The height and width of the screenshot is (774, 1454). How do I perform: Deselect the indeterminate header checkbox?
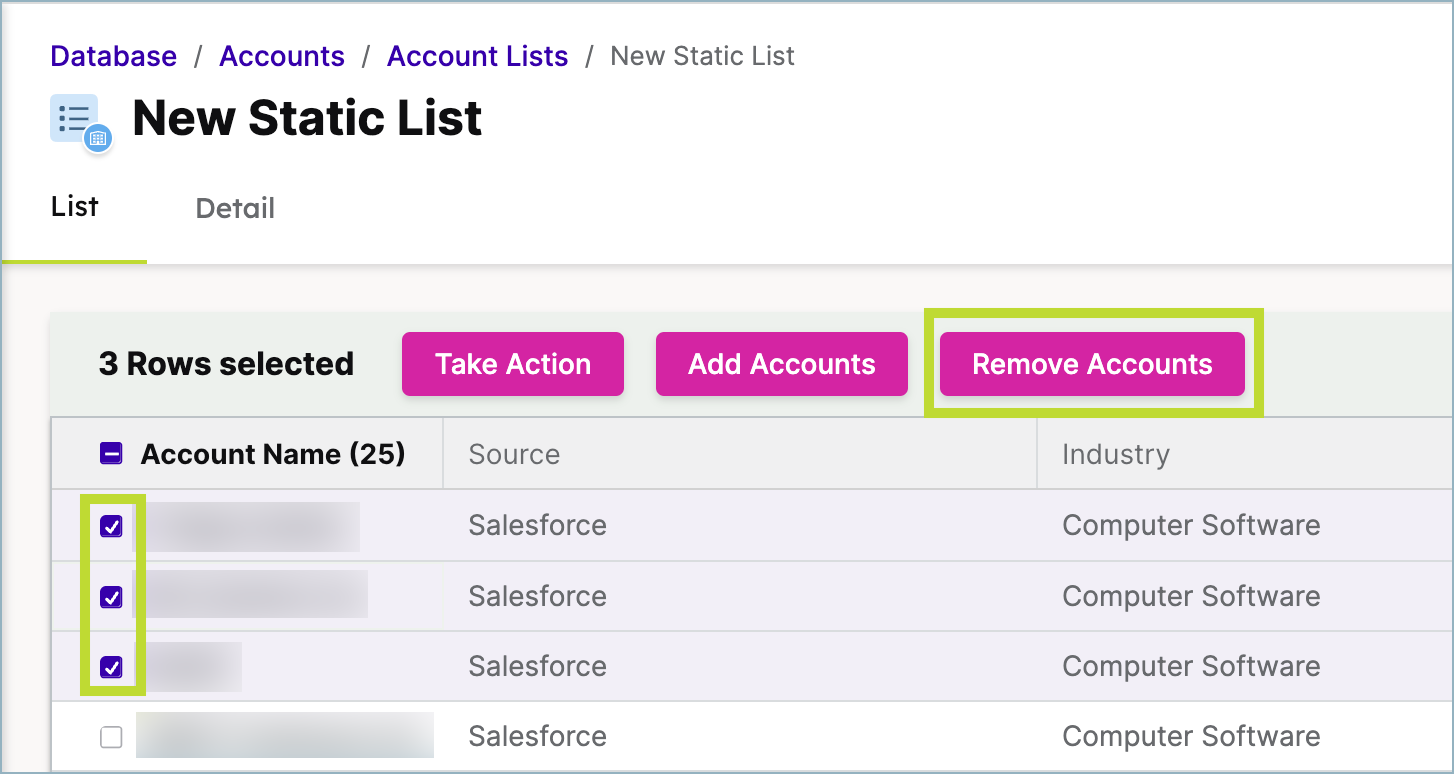pyautogui.click(x=111, y=453)
